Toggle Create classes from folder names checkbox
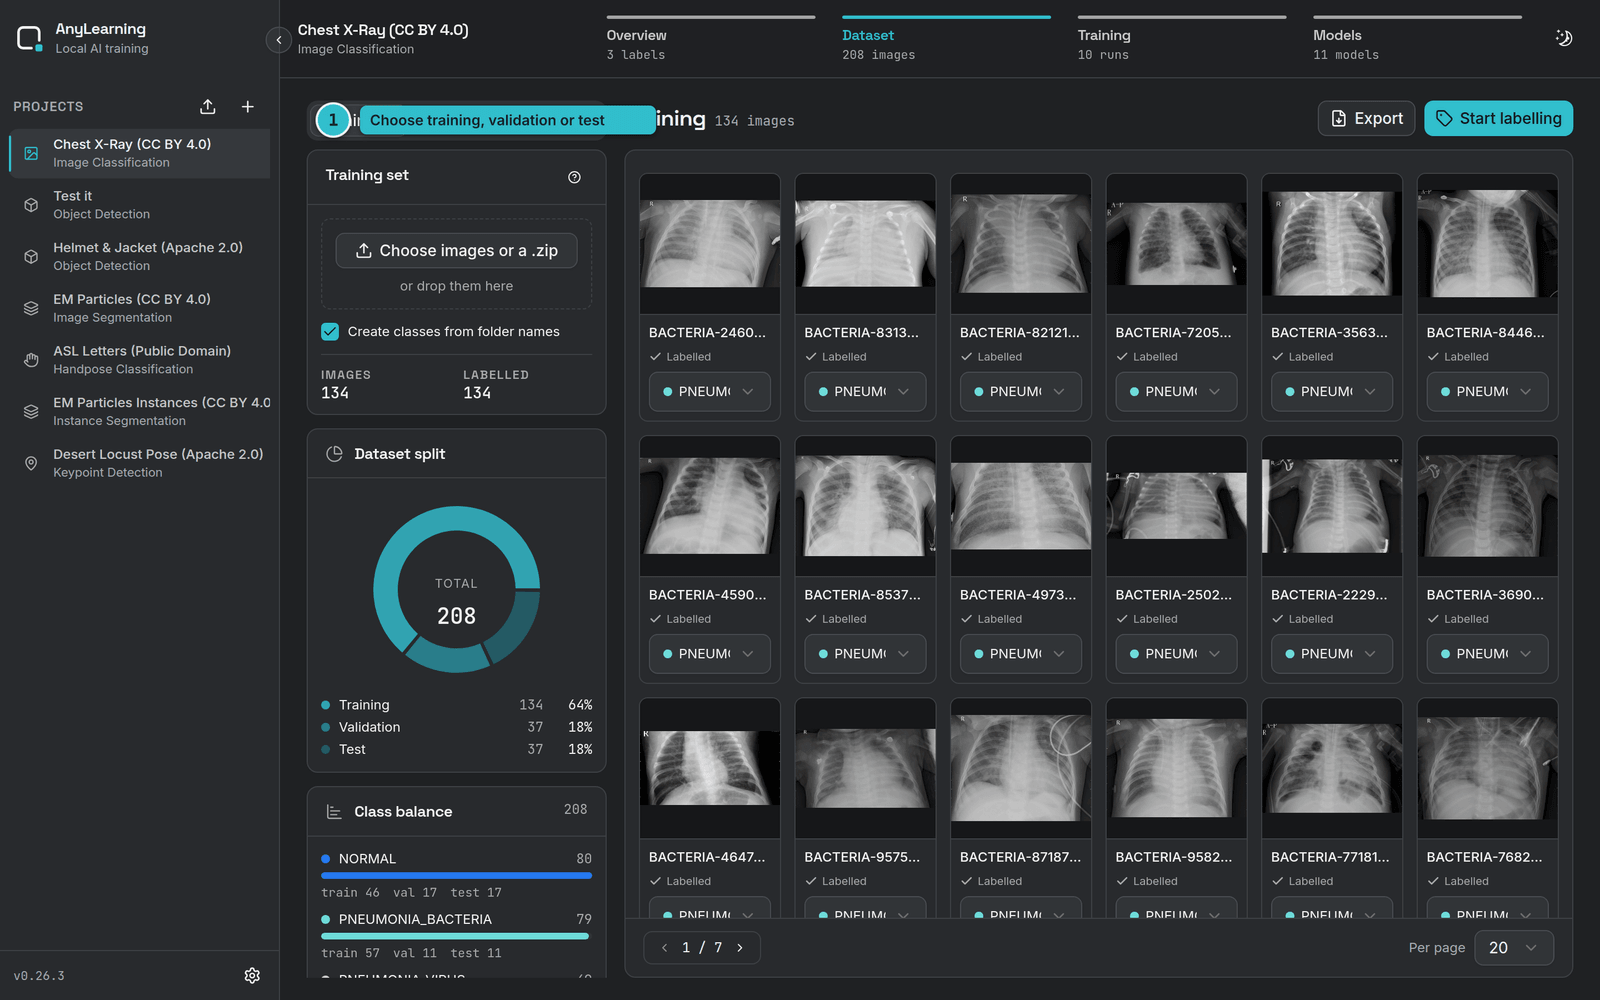Image resolution: width=1600 pixels, height=1000 pixels. 330,332
